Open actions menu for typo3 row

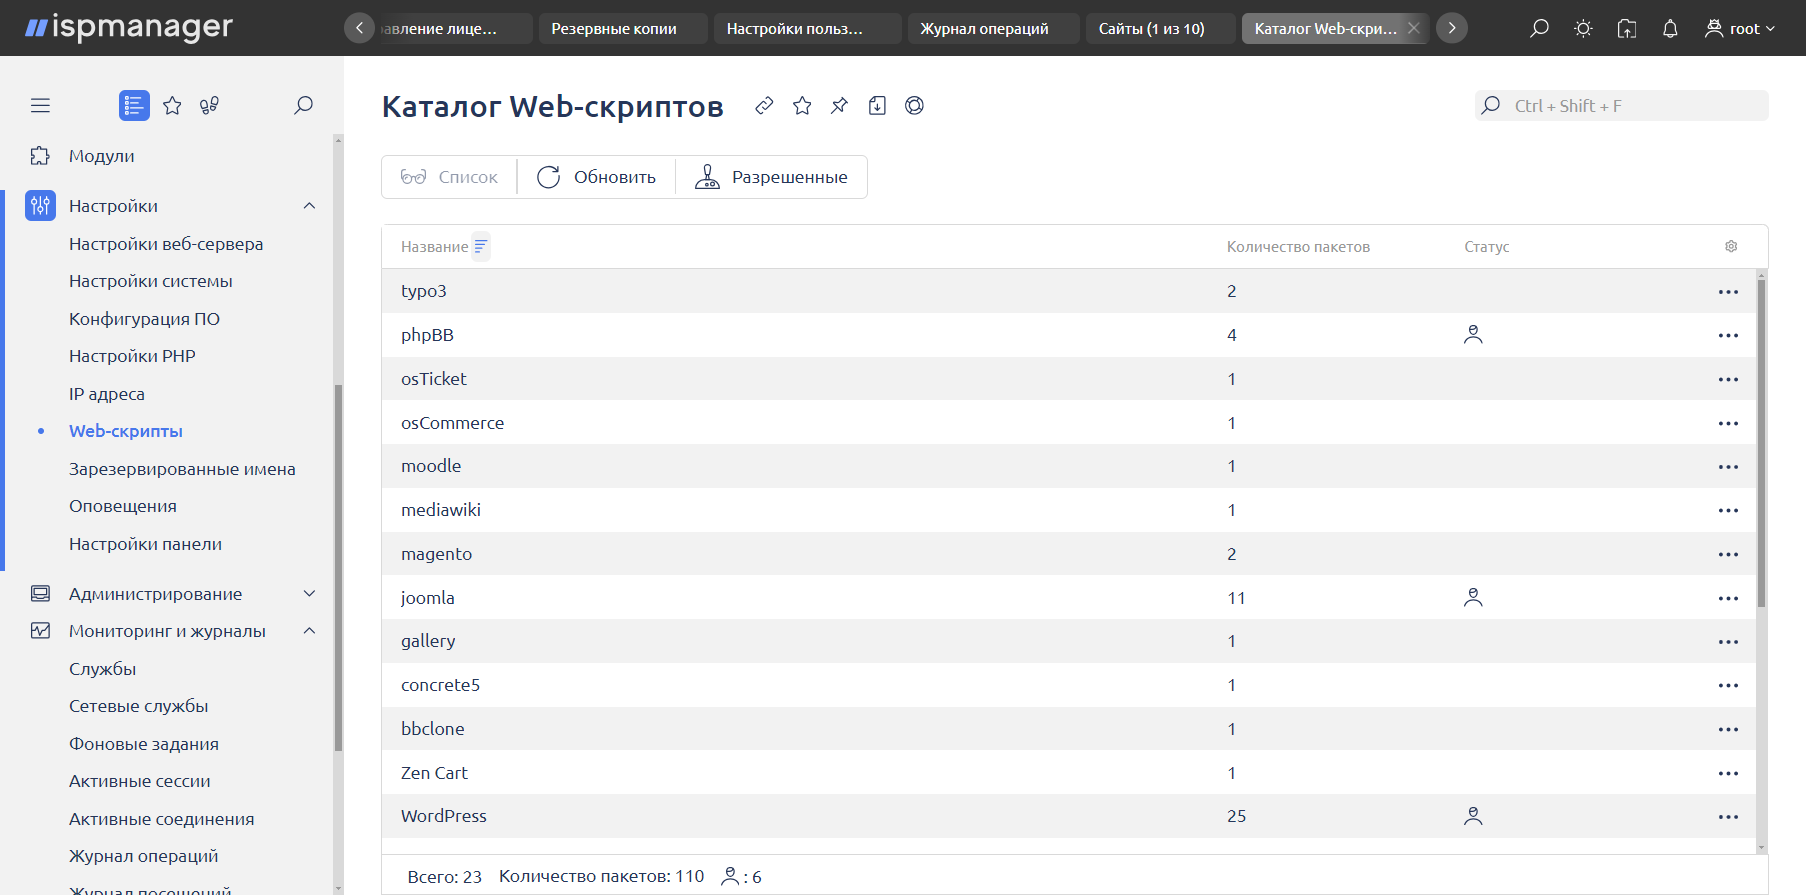pos(1728,291)
